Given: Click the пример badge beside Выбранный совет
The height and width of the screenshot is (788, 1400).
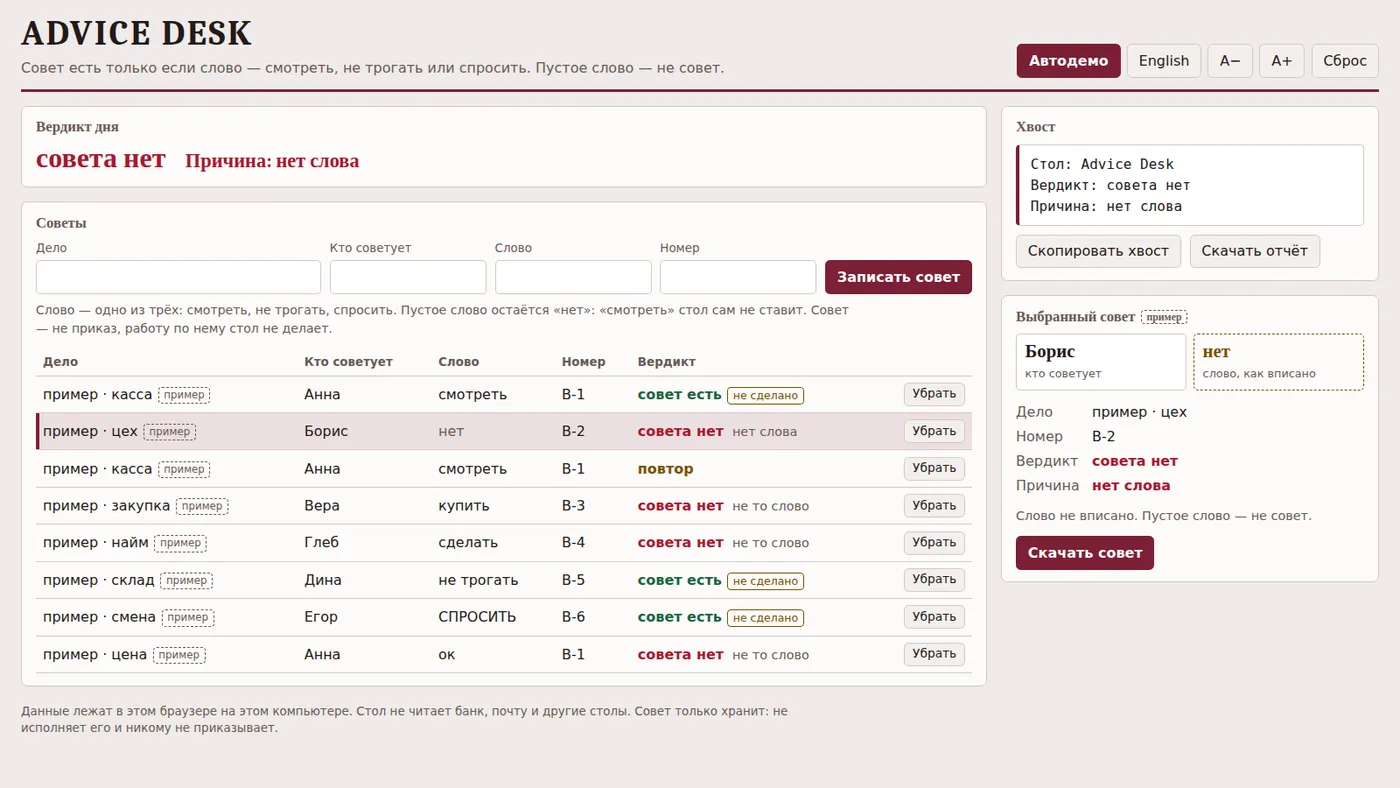Looking at the screenshot, I should [x=1164, y=317].
